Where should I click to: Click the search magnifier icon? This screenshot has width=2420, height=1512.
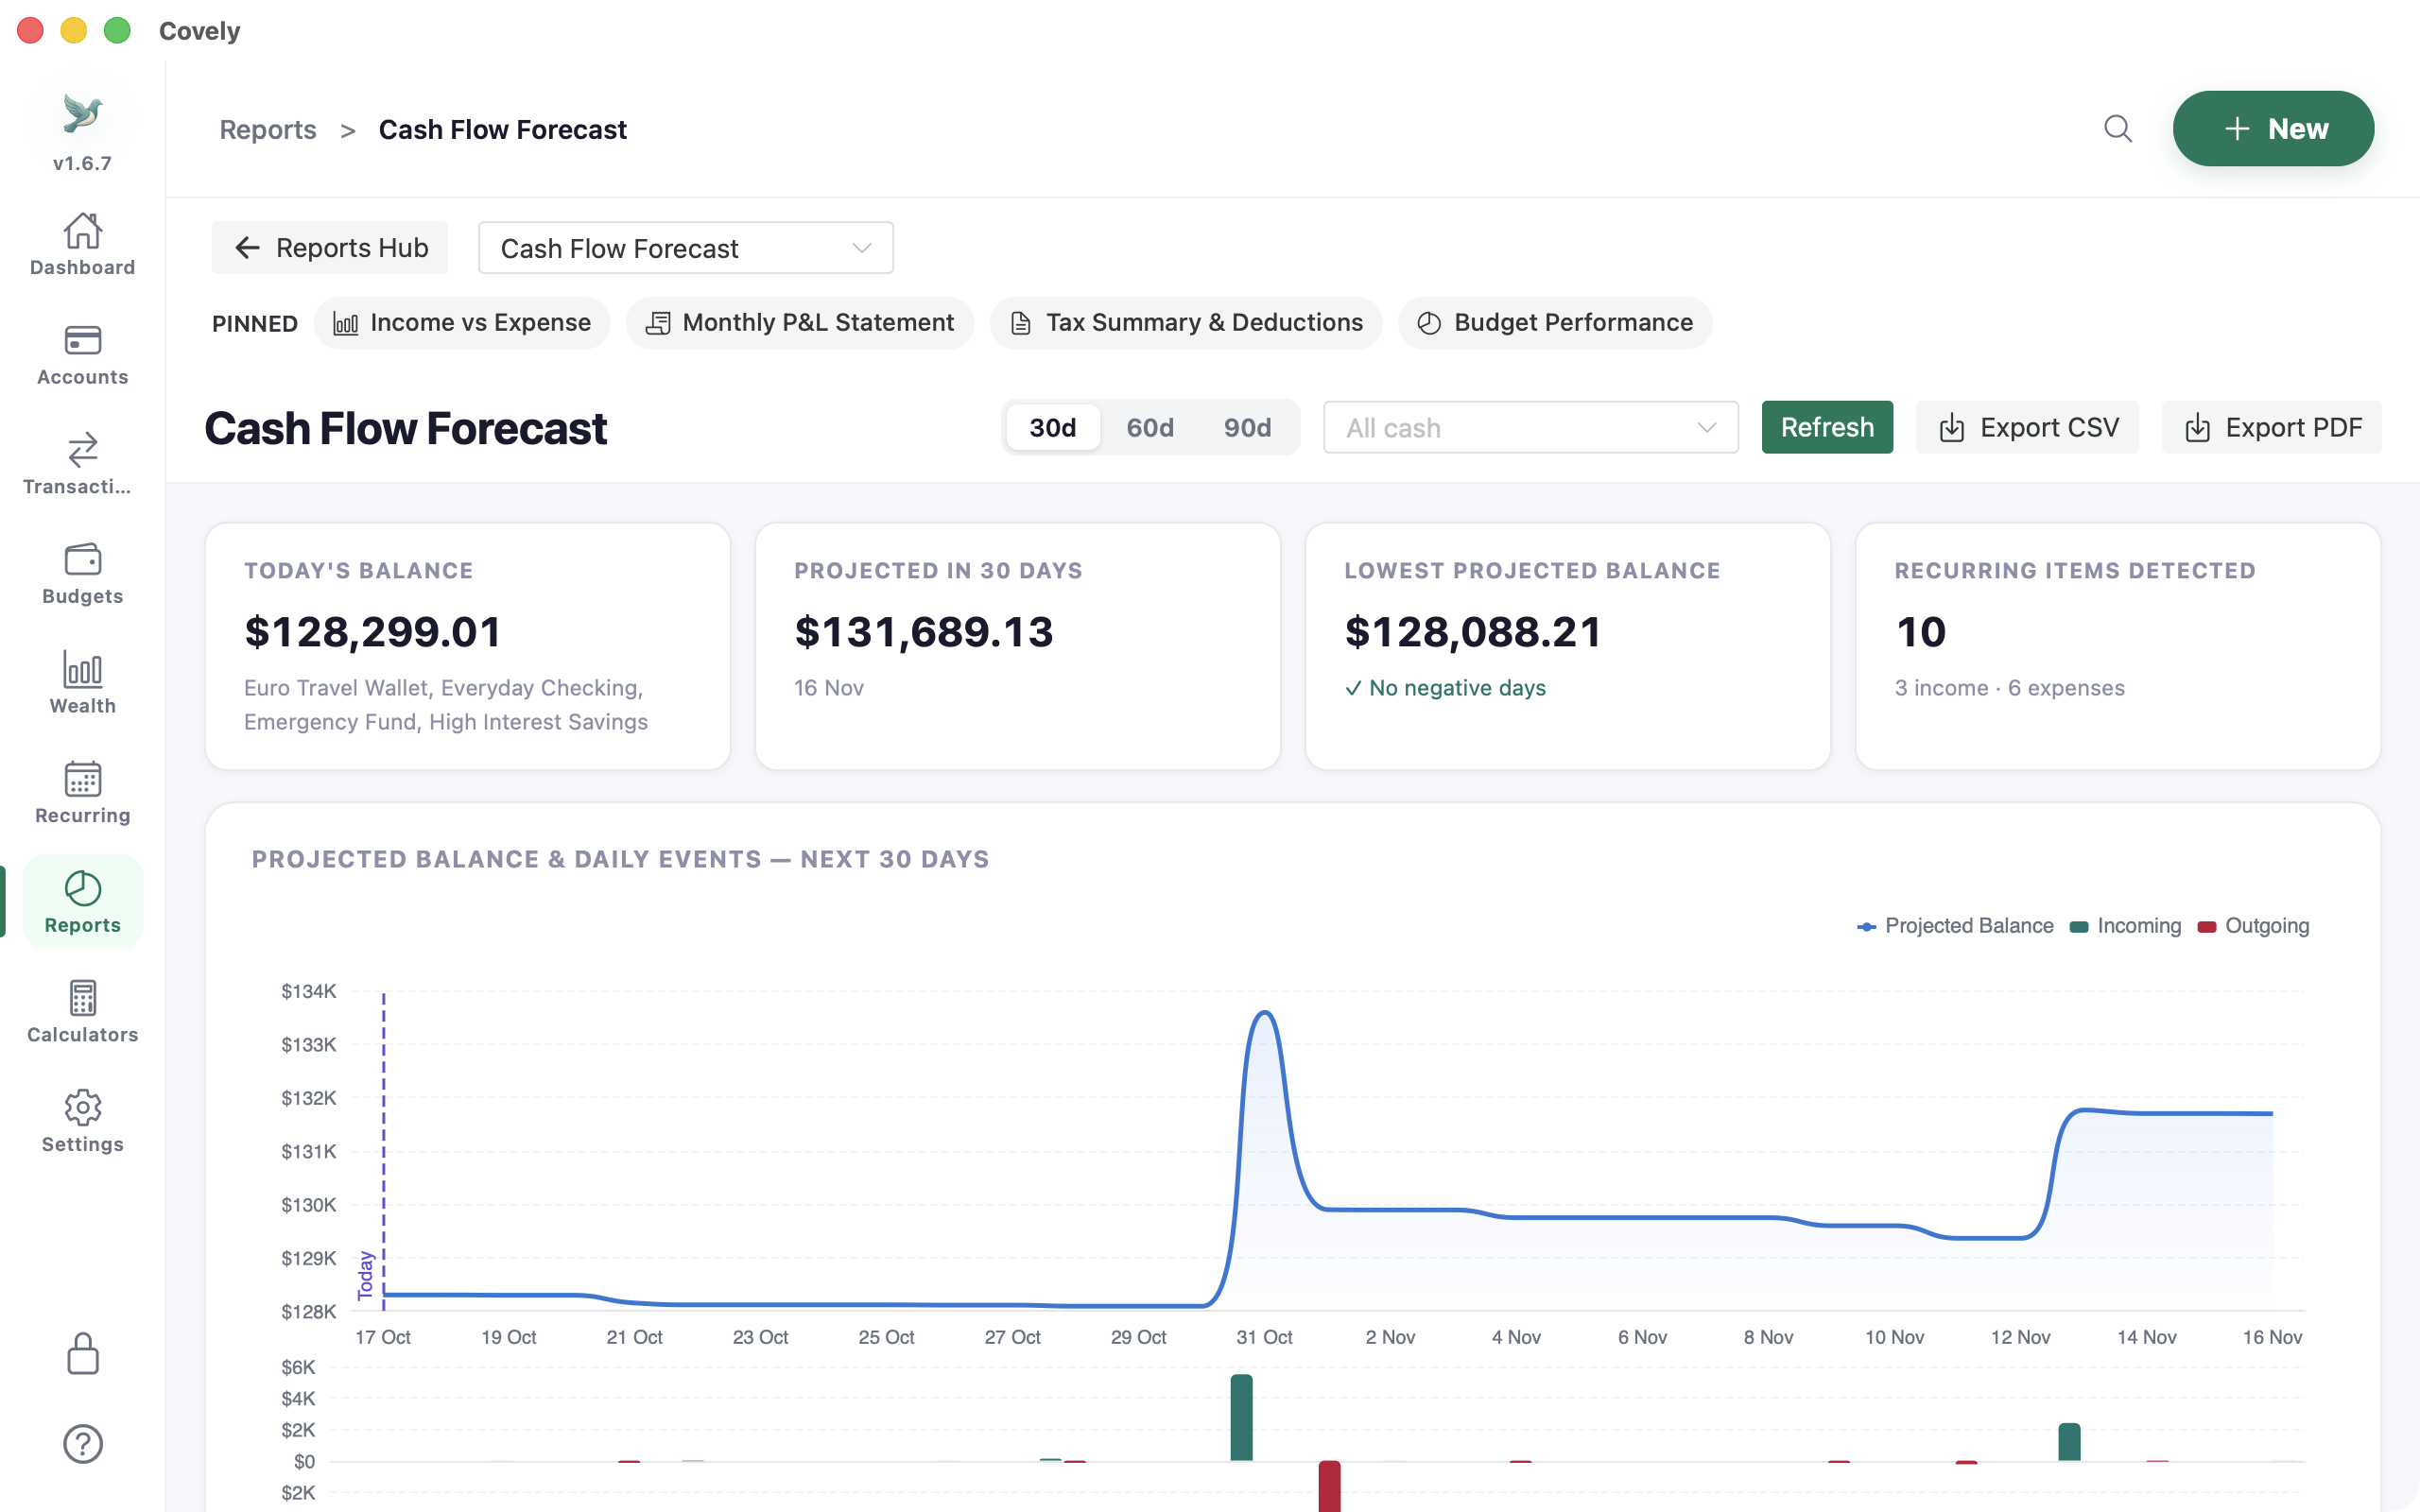tap(2117, 129)
